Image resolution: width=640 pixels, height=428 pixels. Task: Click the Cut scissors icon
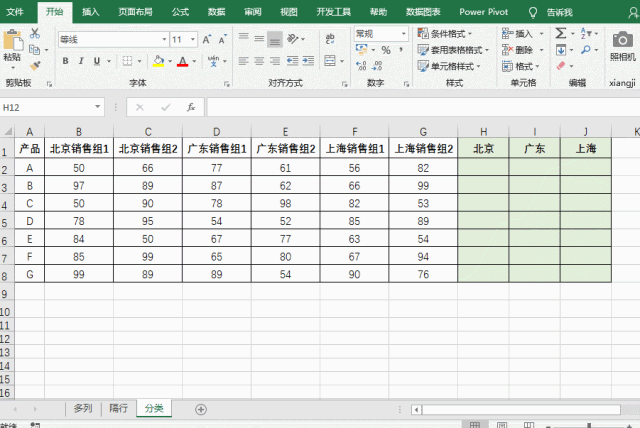tap(35, 33)
